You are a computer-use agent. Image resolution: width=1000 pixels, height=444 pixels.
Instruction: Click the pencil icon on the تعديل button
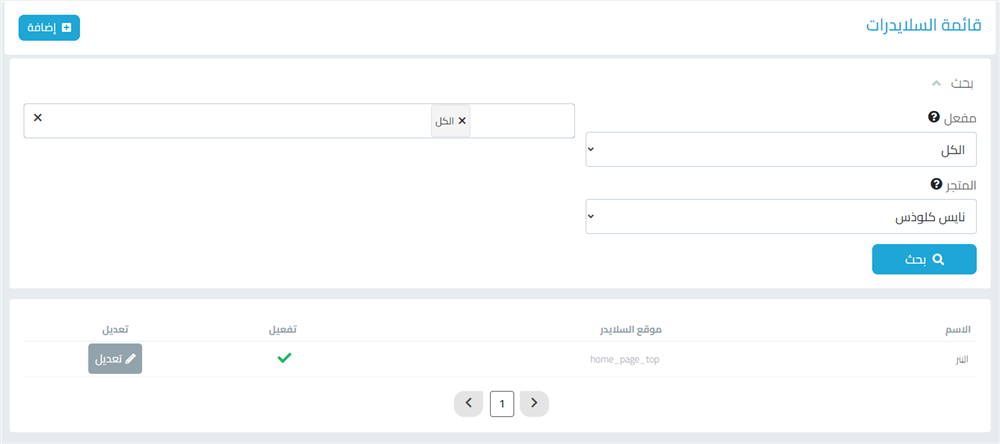pos(130,358)
